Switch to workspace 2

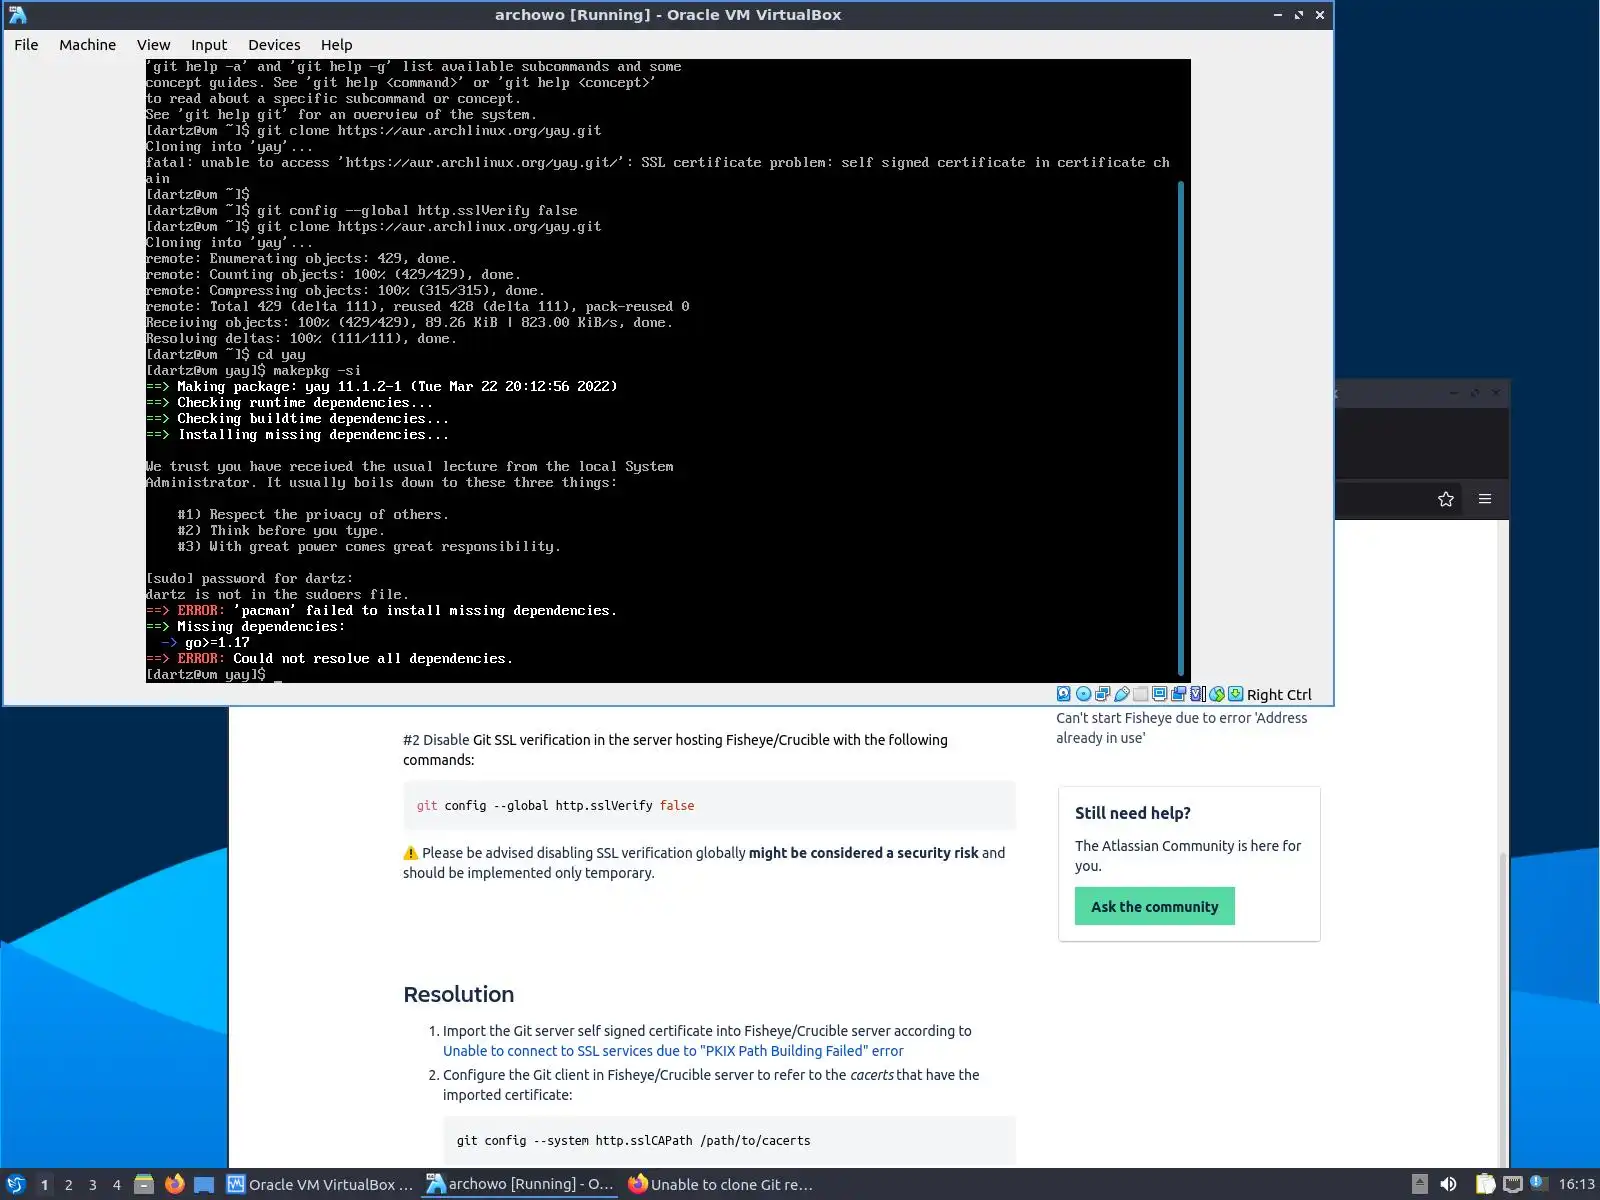point(68,1185)
